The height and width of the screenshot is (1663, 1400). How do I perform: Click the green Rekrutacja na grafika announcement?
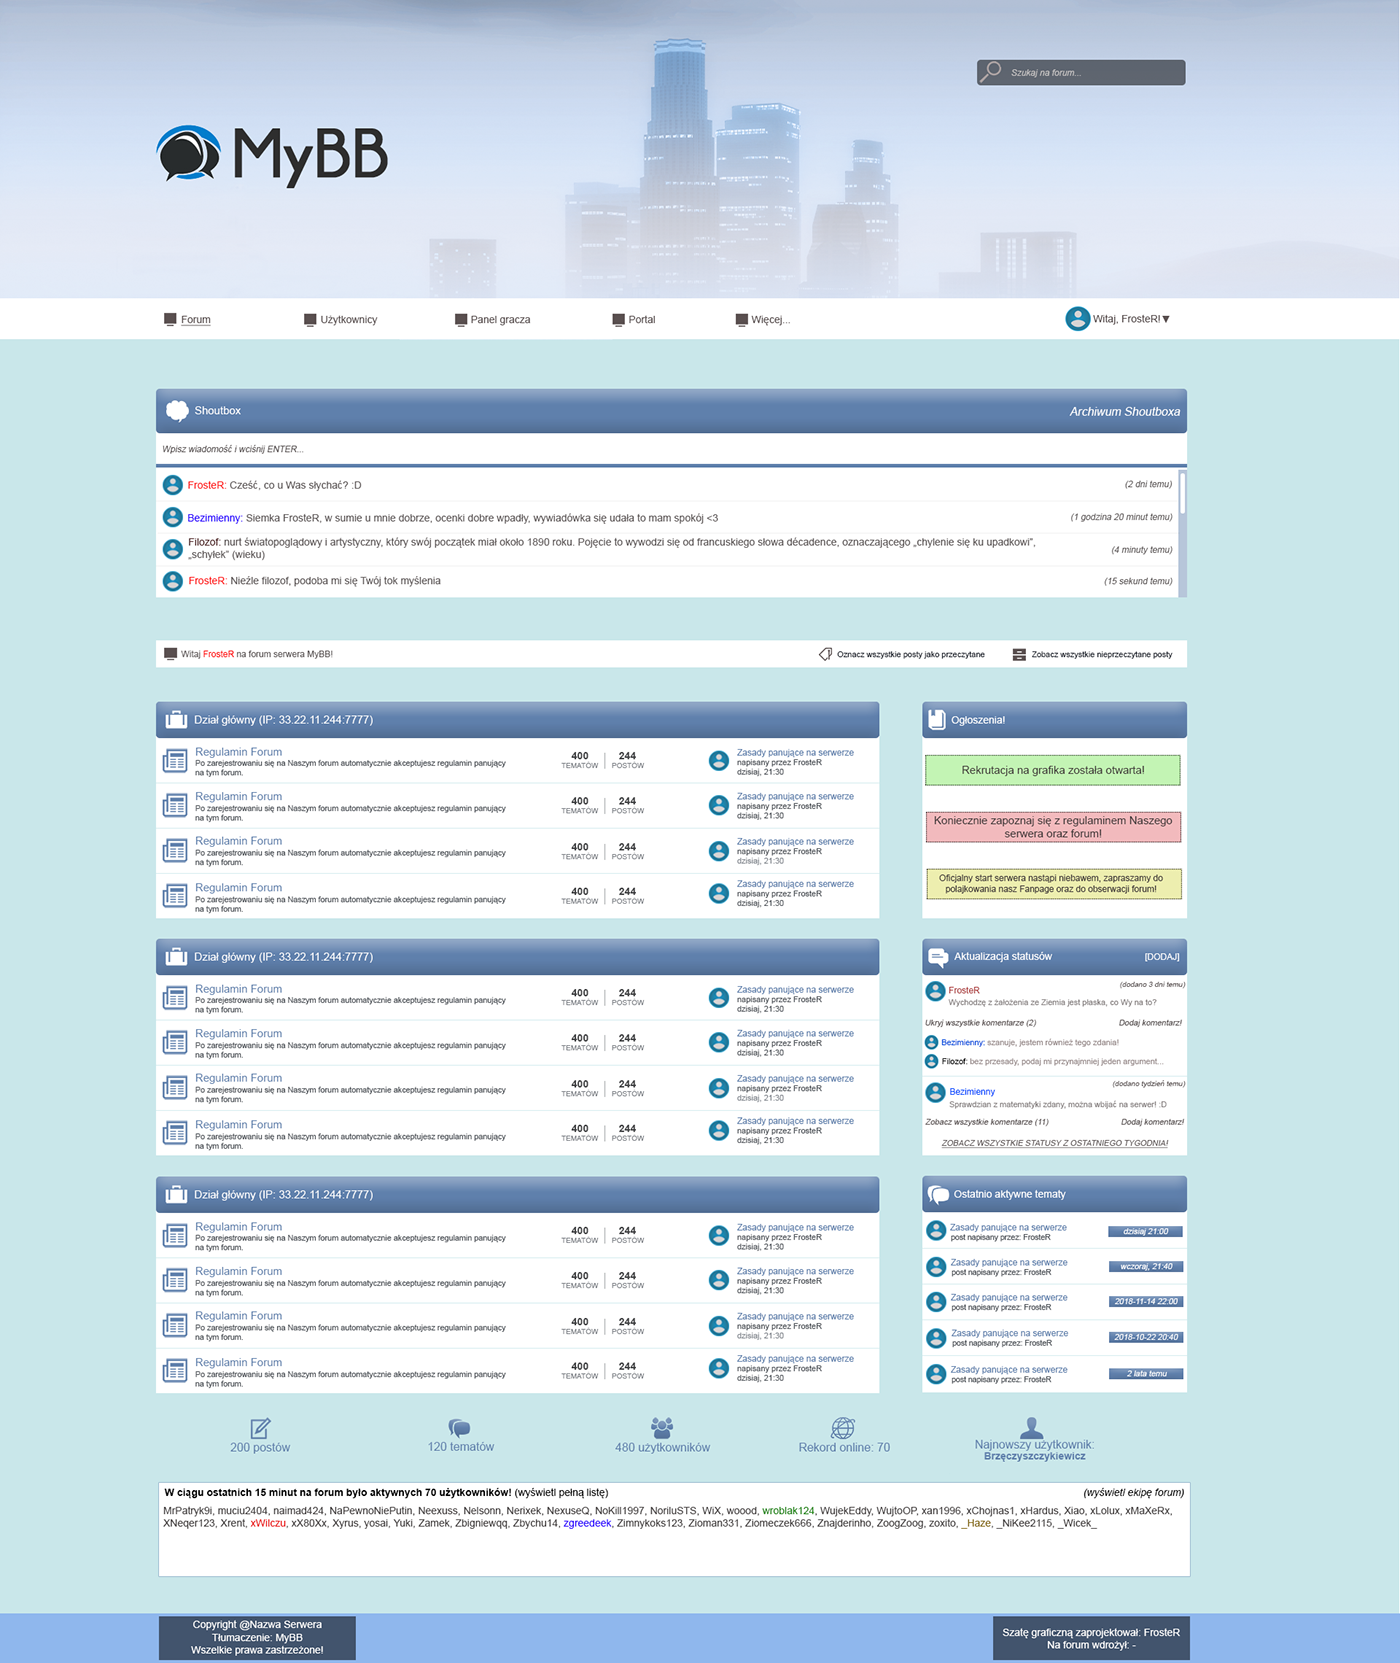(1052, 770)
